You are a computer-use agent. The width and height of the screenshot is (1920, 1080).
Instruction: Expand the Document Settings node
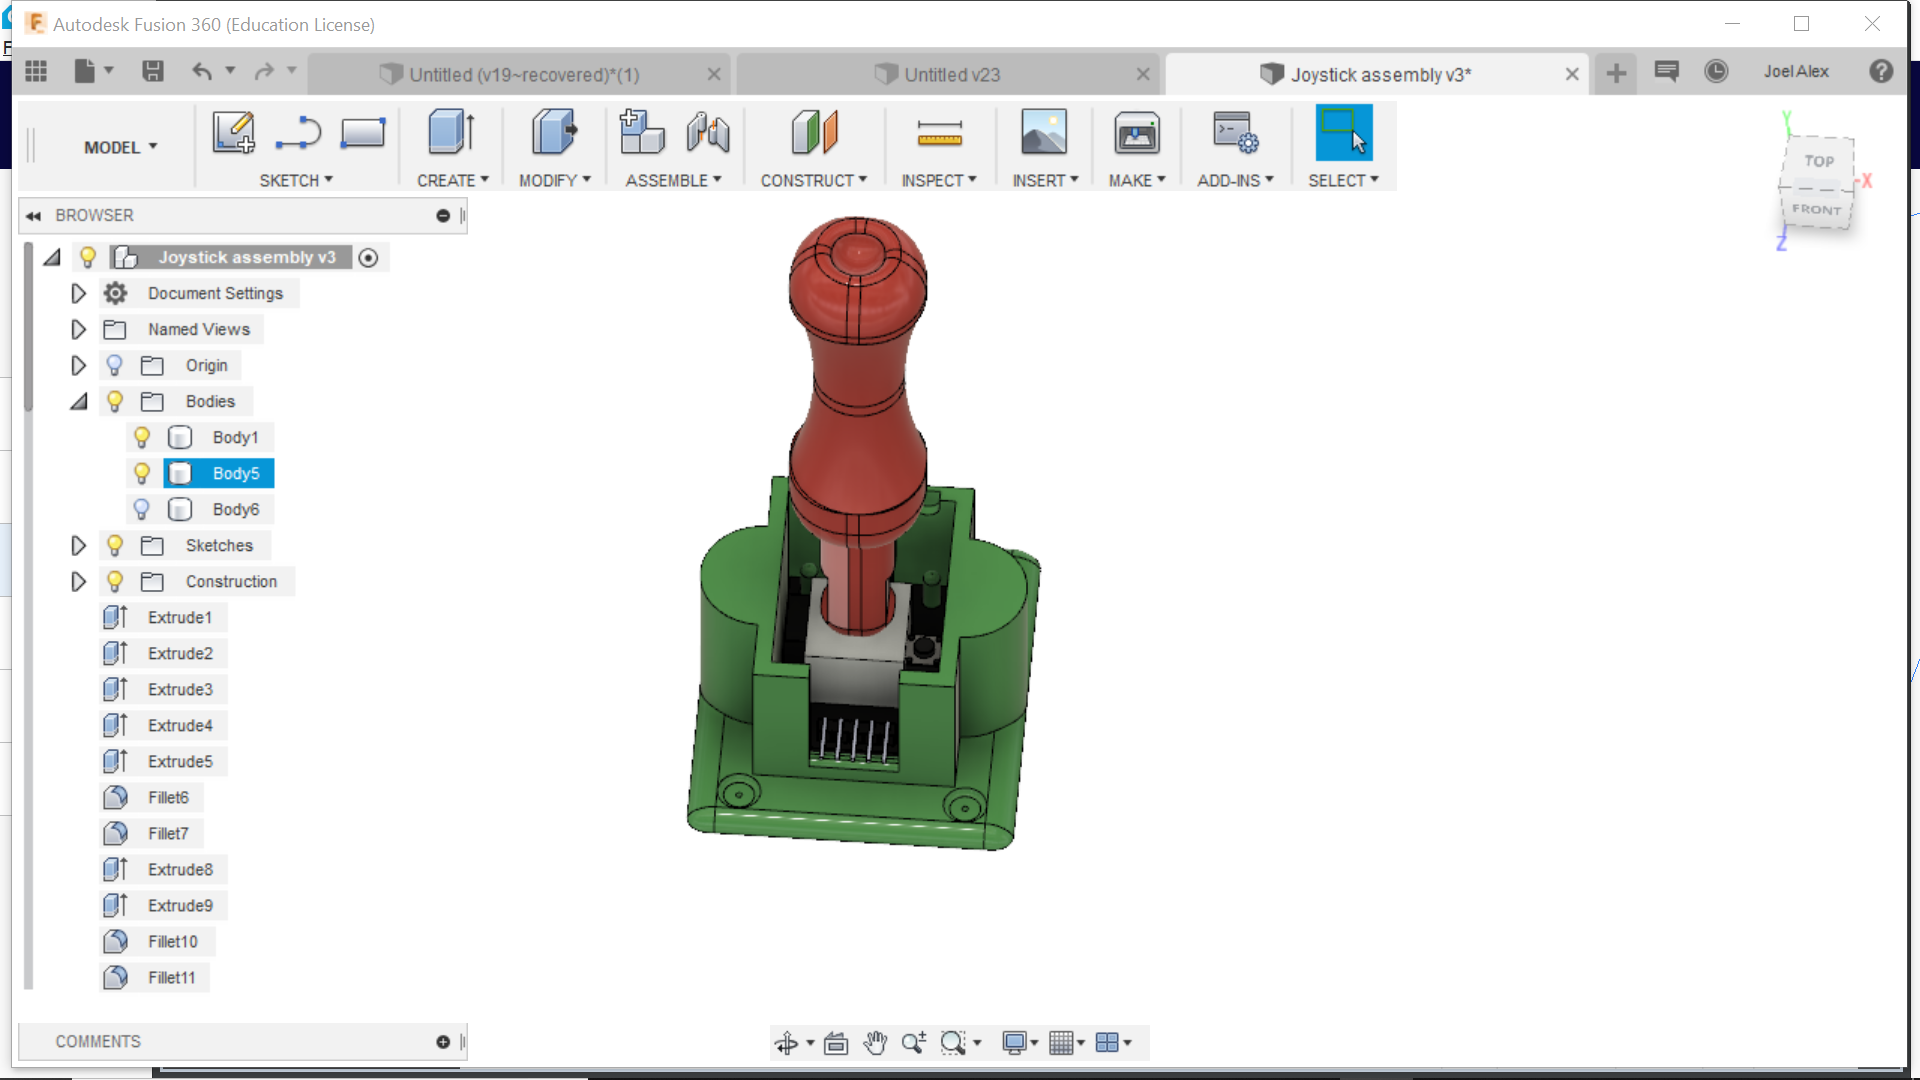tap(78, 293)
